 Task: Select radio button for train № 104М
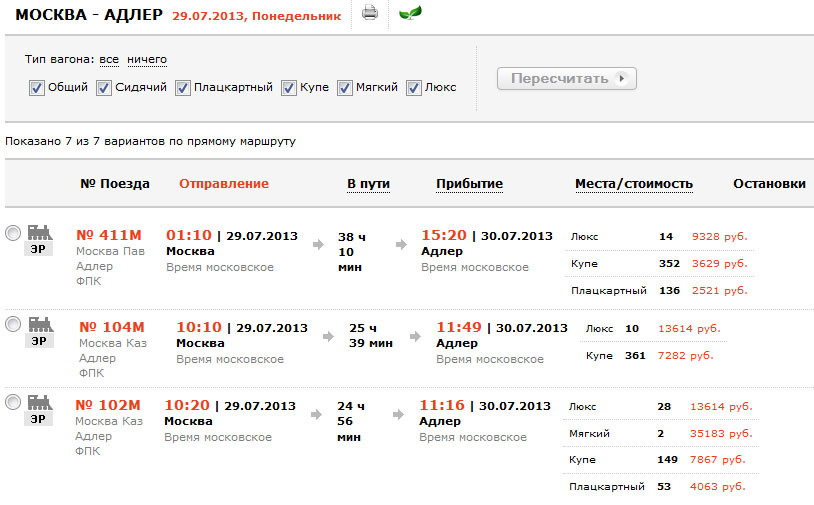tap(13, 324)
